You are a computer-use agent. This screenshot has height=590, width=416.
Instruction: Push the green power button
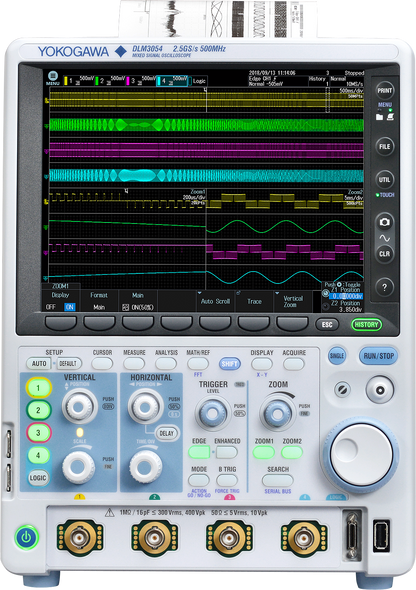coord(26,537)
